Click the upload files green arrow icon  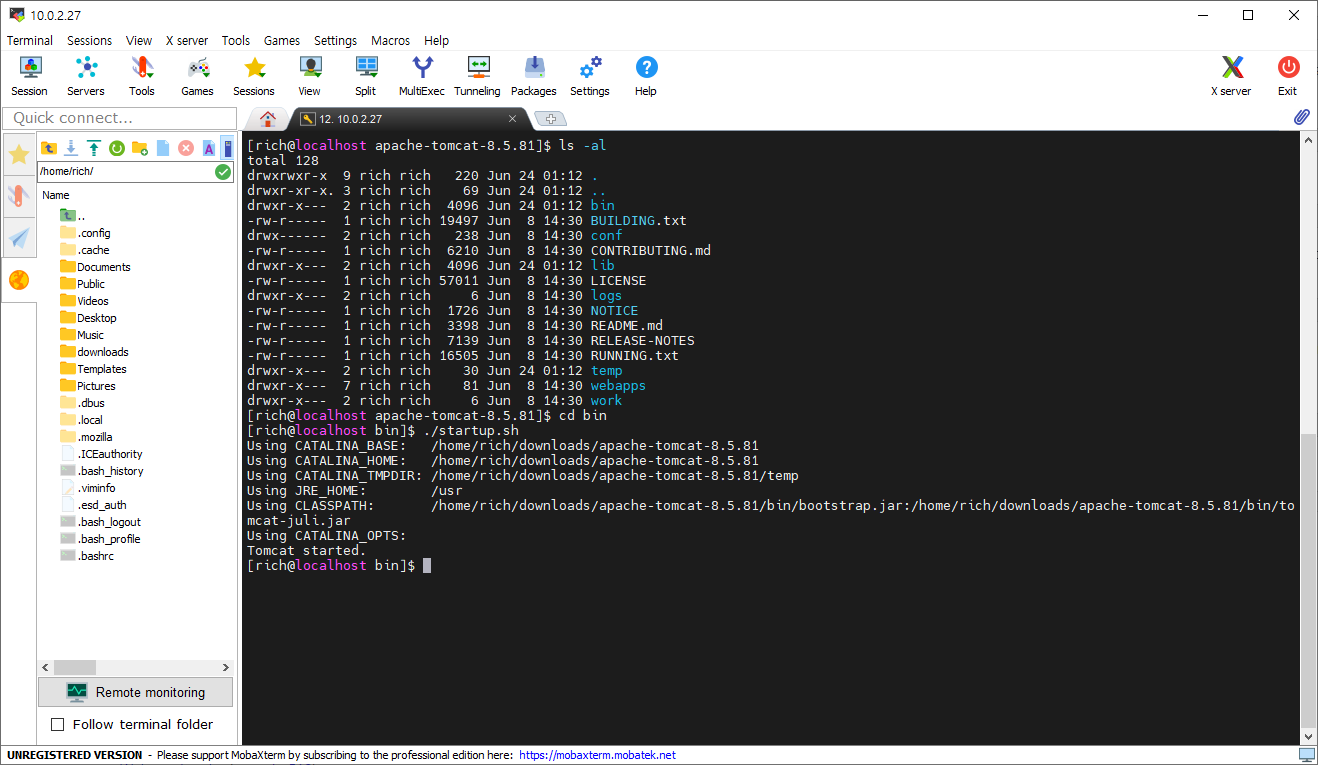94,148
